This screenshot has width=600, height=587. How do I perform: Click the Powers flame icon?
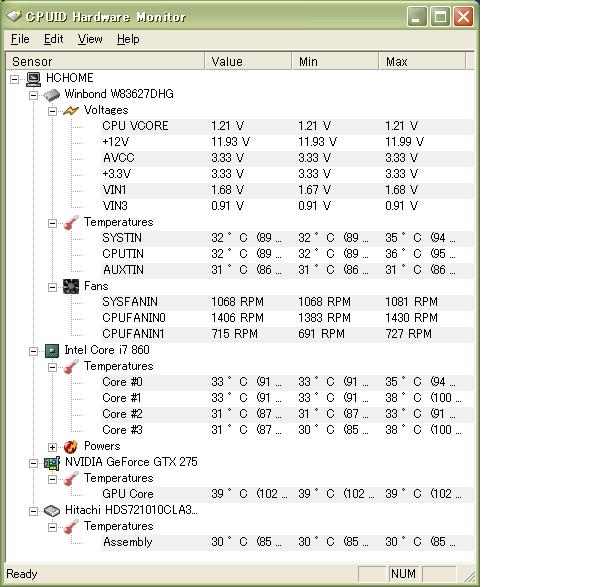pyautogui.click(x=71, y=447)
